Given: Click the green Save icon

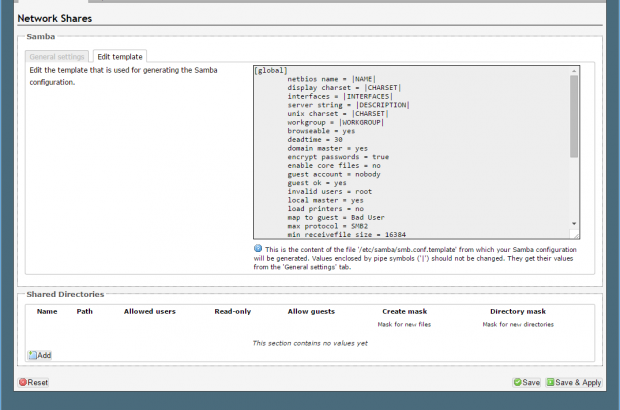Looking at the screenshot, I should point(518,382).
